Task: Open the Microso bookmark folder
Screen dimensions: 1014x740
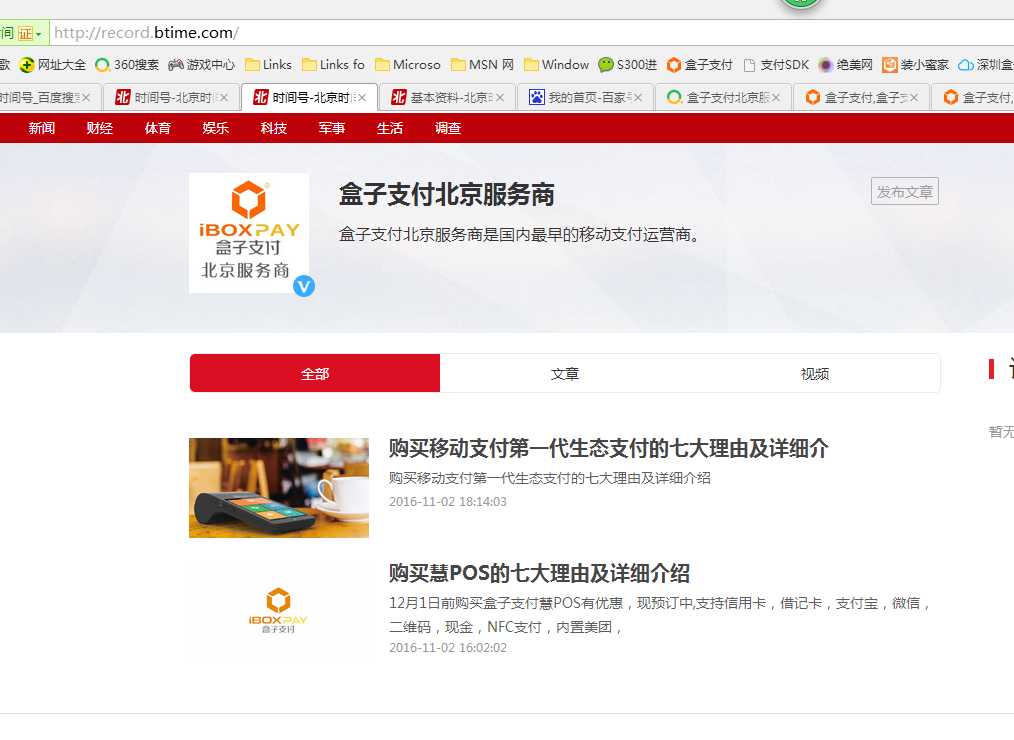Action: point(407,65)
